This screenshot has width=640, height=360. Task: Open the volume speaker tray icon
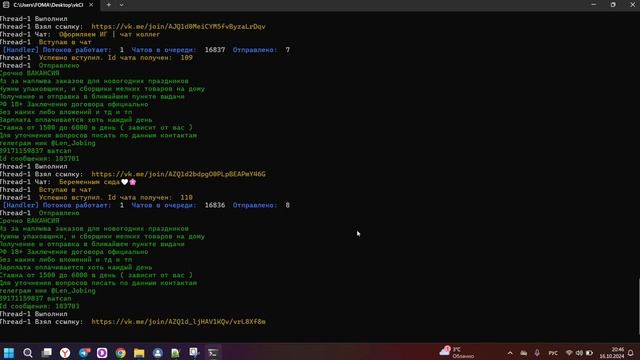tap(579, 353)
